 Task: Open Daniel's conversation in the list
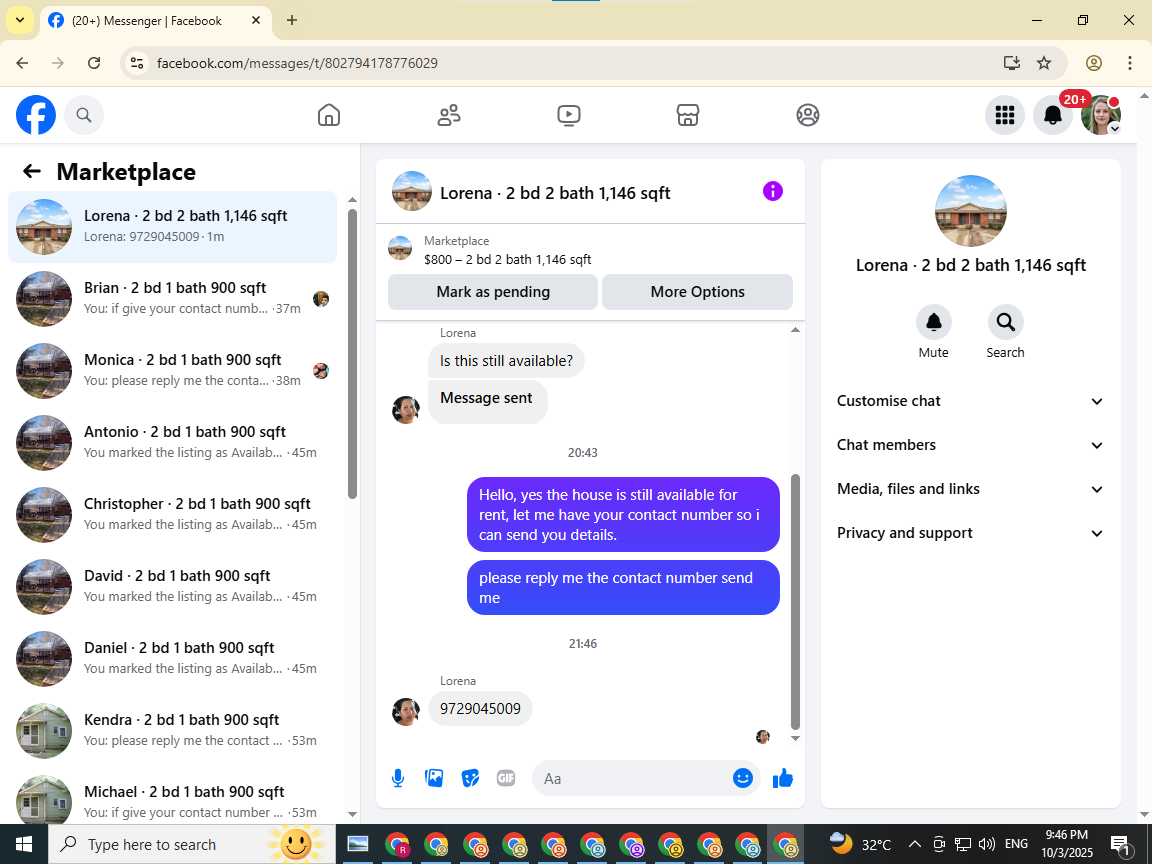(173, 658)
